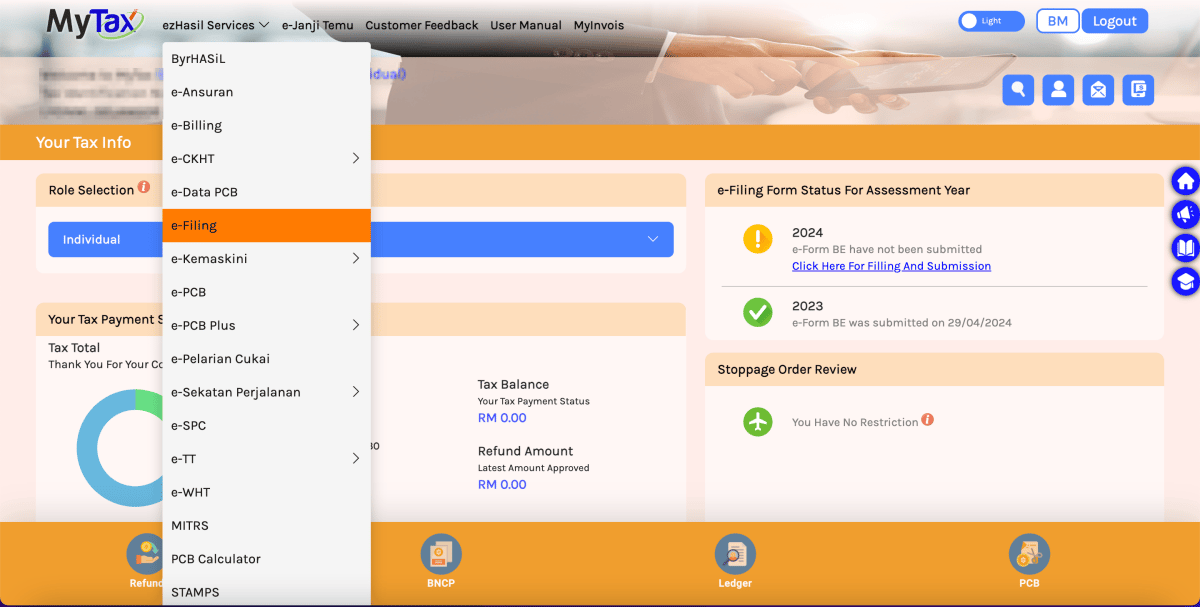Click the search icon button

pyautogui.click(x=1018, y=90)
